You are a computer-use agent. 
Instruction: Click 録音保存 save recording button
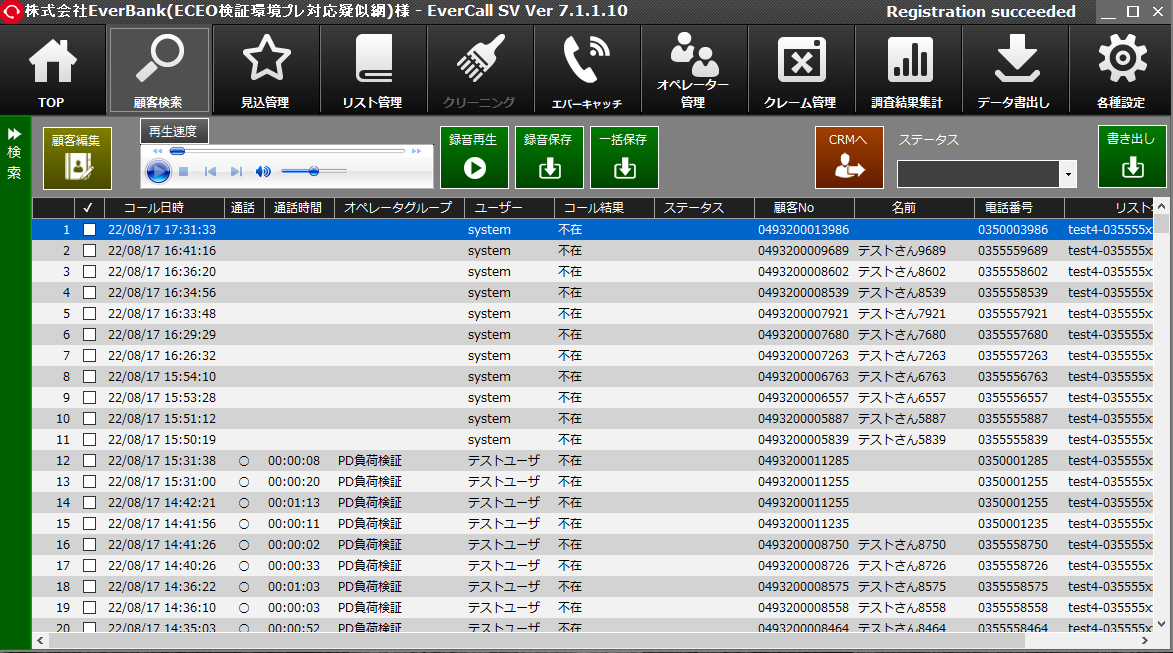point(549,157)
